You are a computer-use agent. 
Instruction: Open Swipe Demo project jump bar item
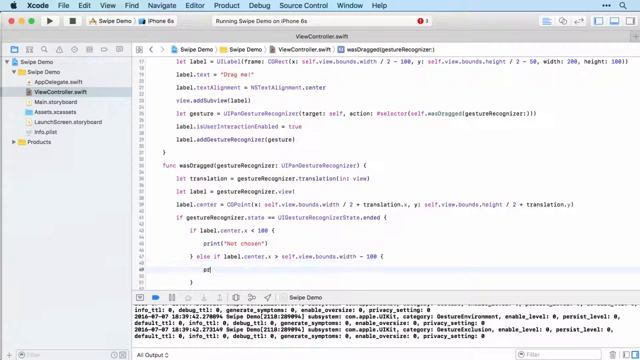point(192,49)
